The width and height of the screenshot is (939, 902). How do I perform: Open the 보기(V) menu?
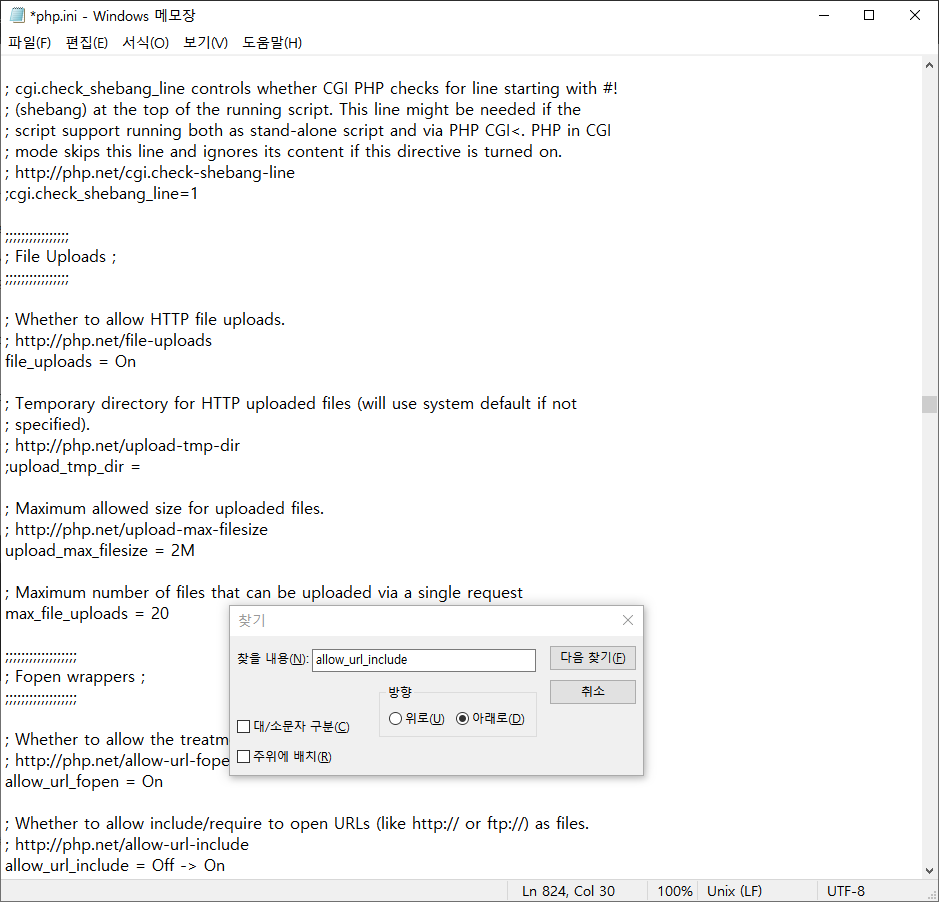pos(205,43)
